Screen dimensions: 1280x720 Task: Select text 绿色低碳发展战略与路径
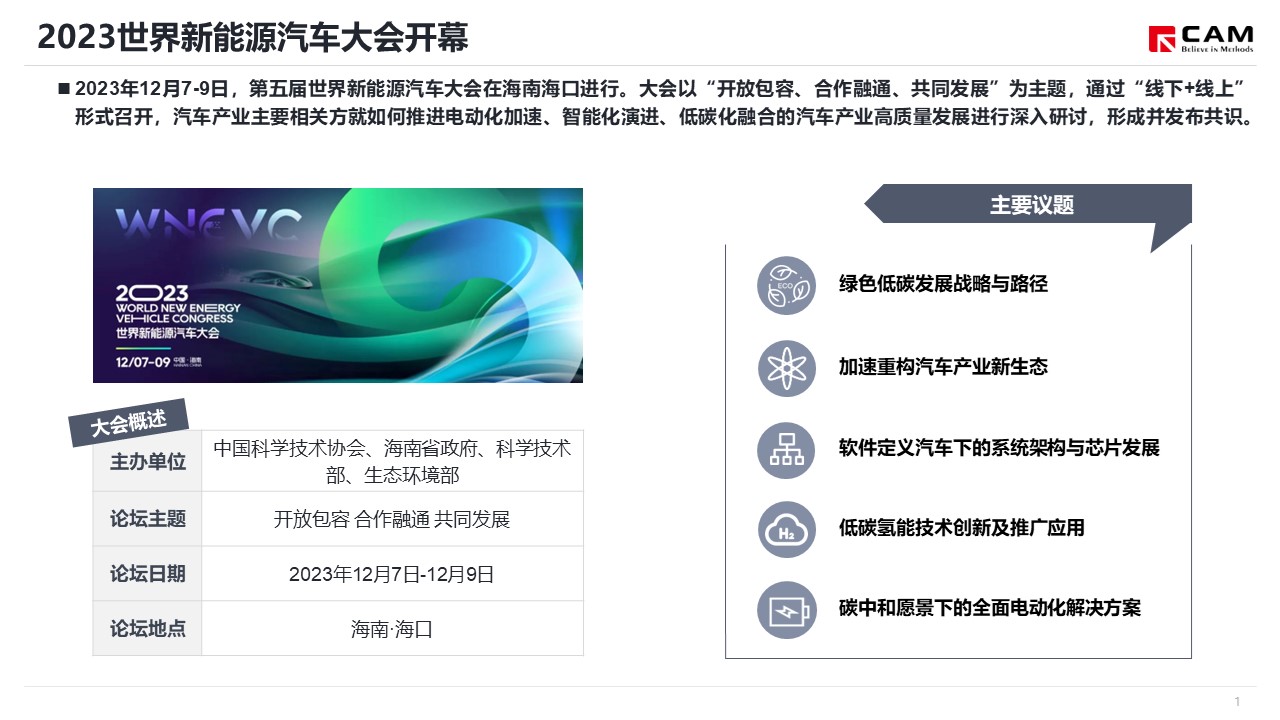(943, 284)
